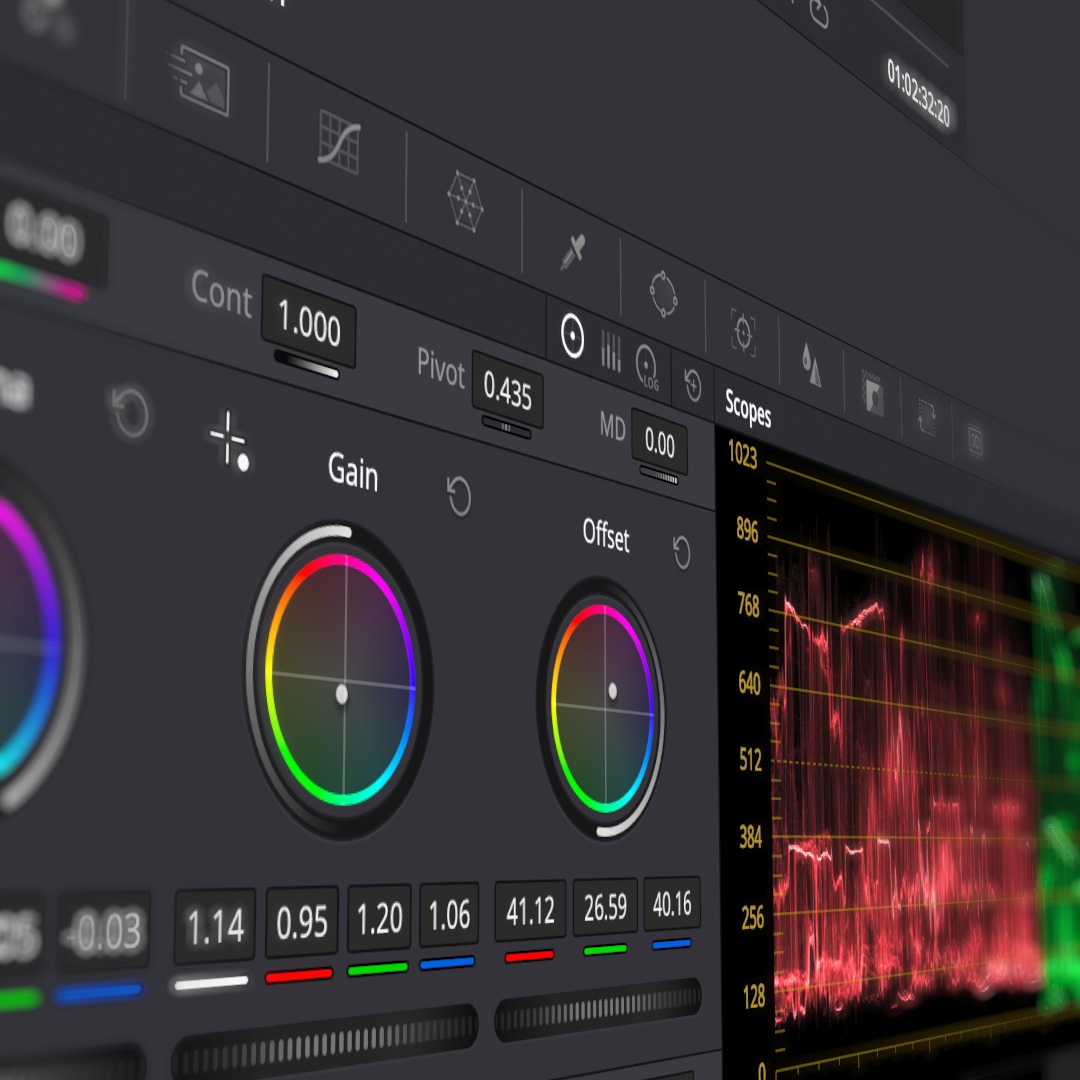Screen dimensions: 1080x1080
Task: Switch to Log wheels mode
Action: click(647, 367)
